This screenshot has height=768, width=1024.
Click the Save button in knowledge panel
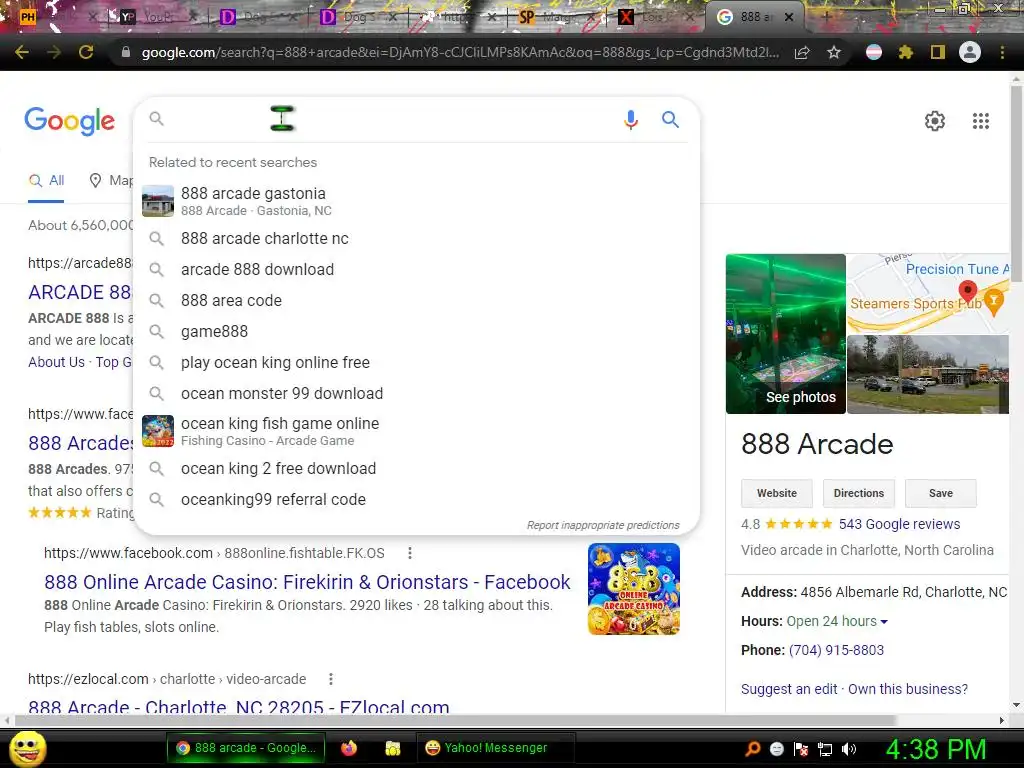(x=940, y=493)
